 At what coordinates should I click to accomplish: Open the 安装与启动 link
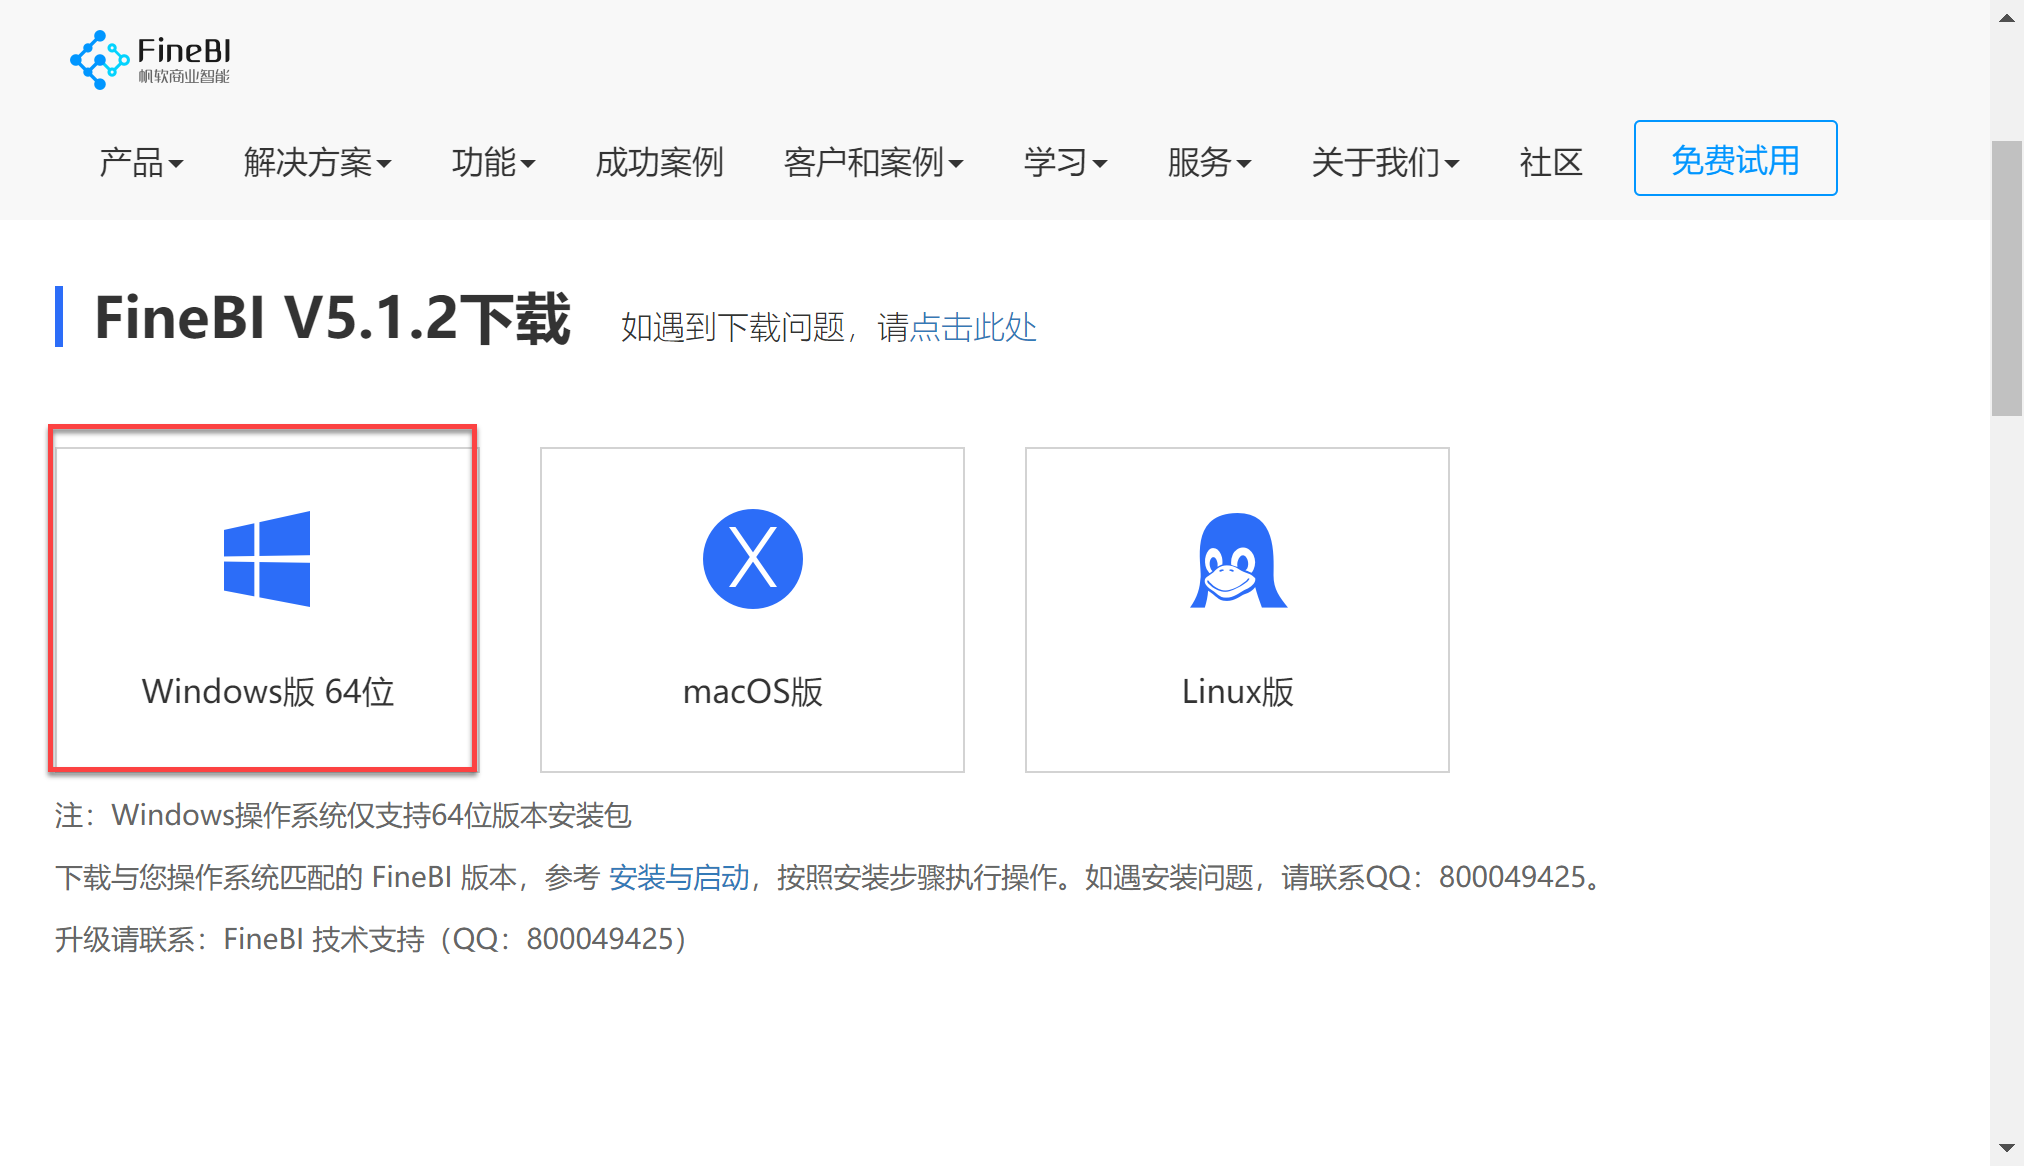[679, 877]
